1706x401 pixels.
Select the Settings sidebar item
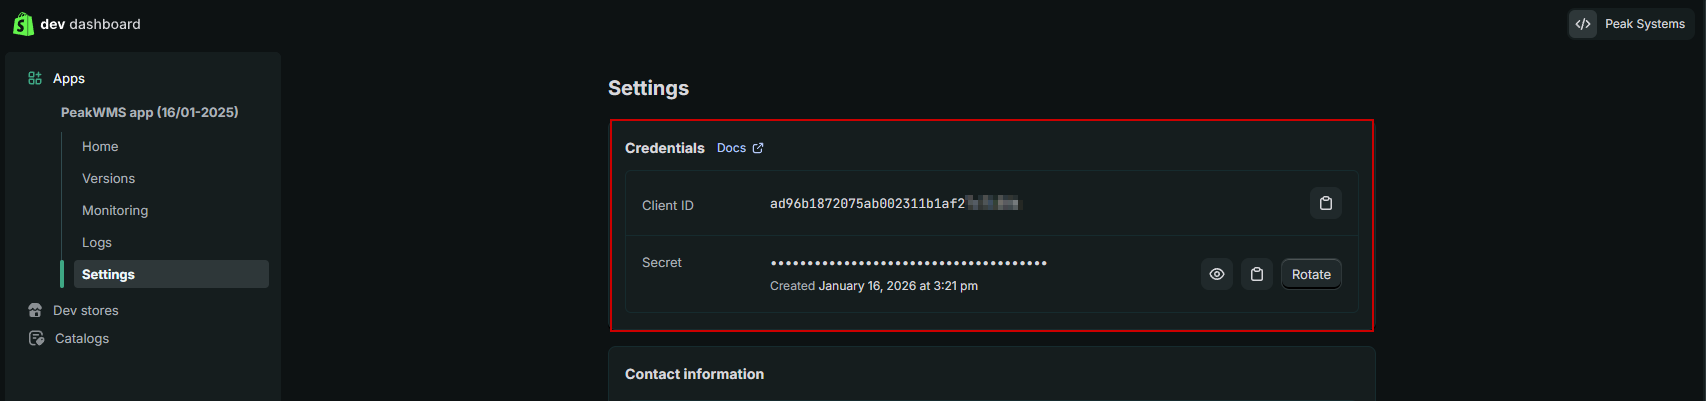tap(108, 274)
